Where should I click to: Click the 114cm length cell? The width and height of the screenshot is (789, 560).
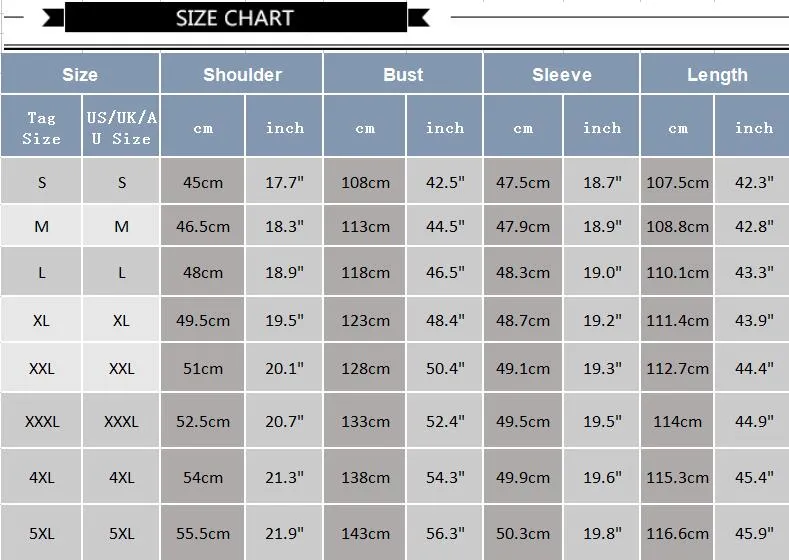point(677,421)
